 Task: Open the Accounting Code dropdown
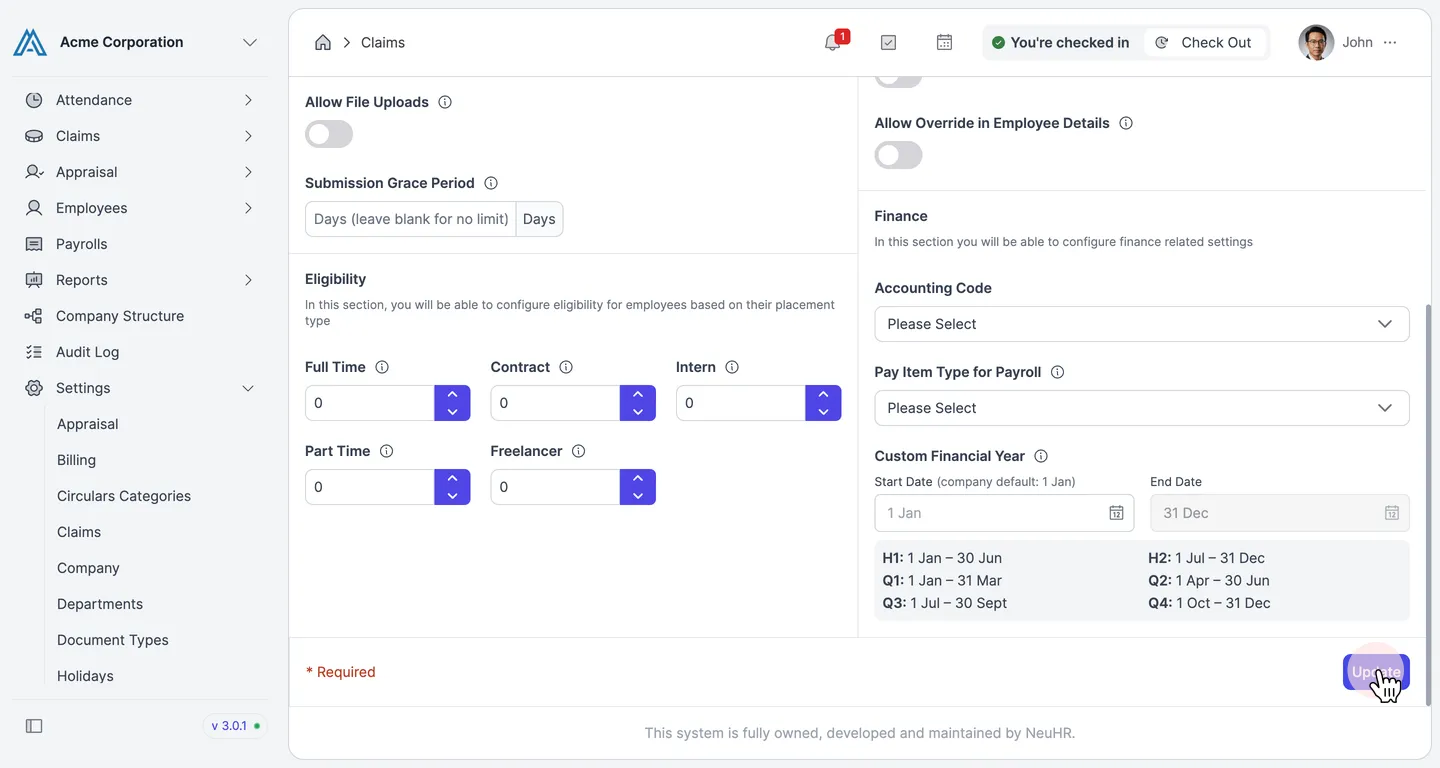(1142, 324)
